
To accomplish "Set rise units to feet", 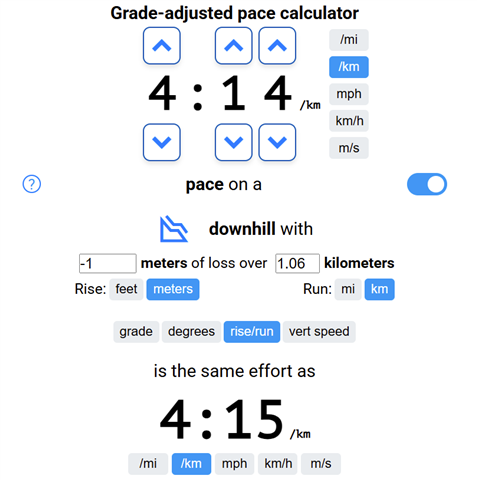I will point(126,289).
